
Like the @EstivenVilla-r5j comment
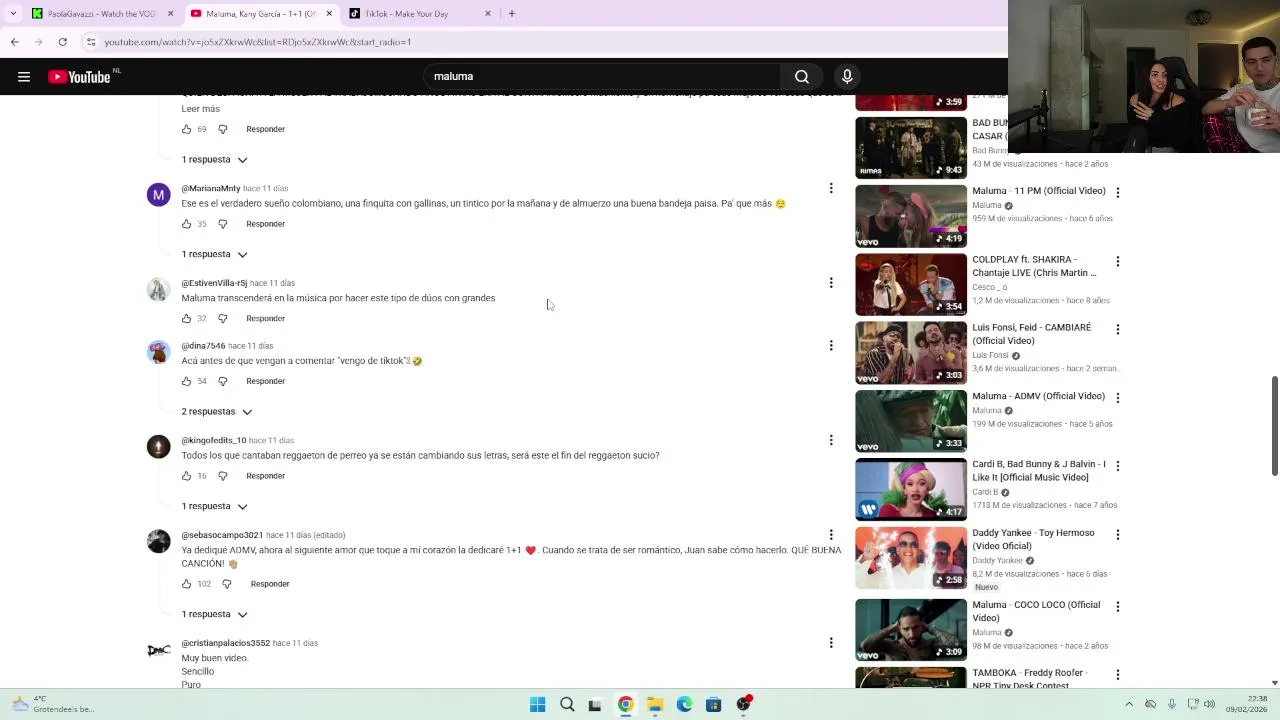pos(186,318)
